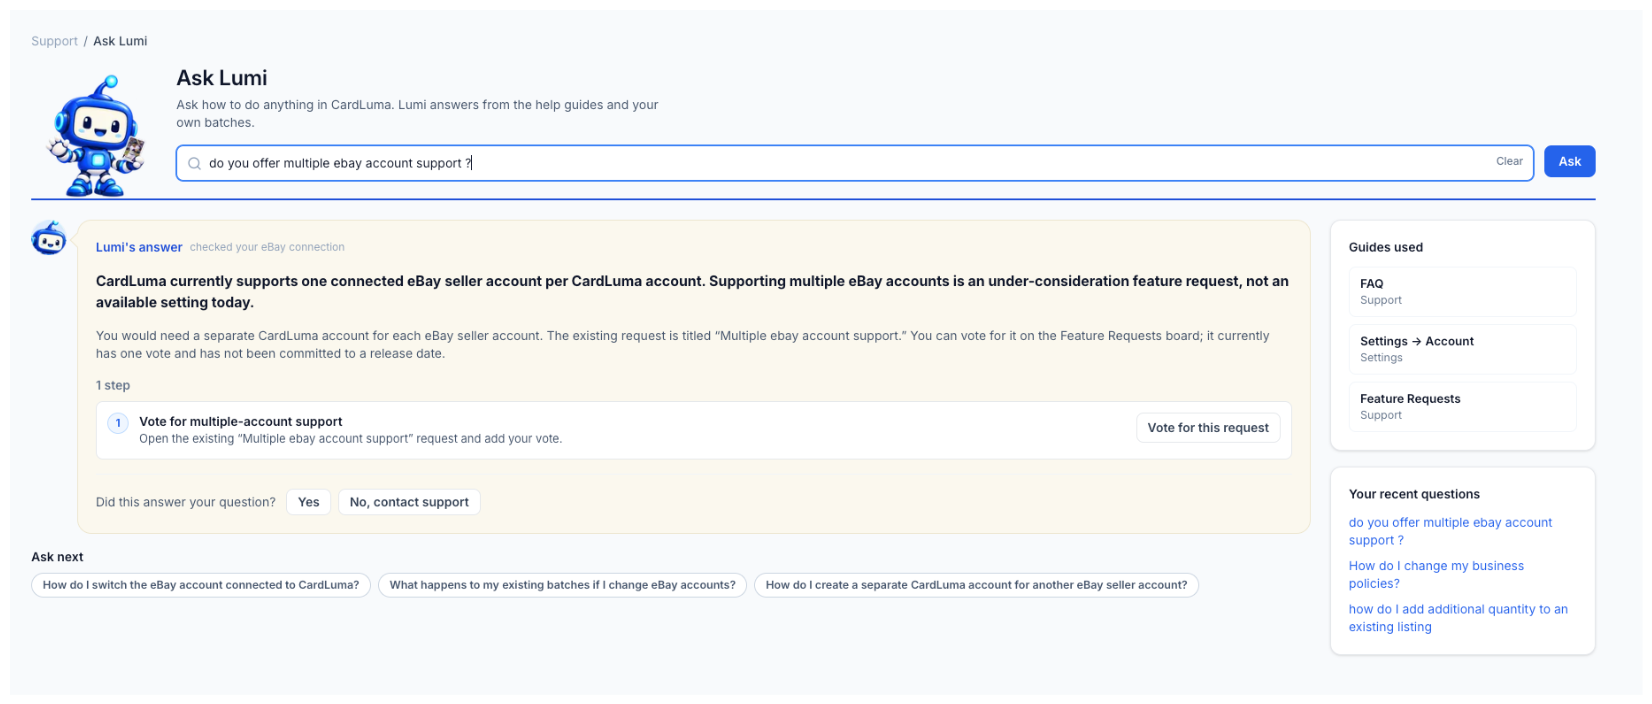Click the 'checked your eBay connection' note
Screen dimensions: 1652x704
pyautogui.click(x=267, y=247)
